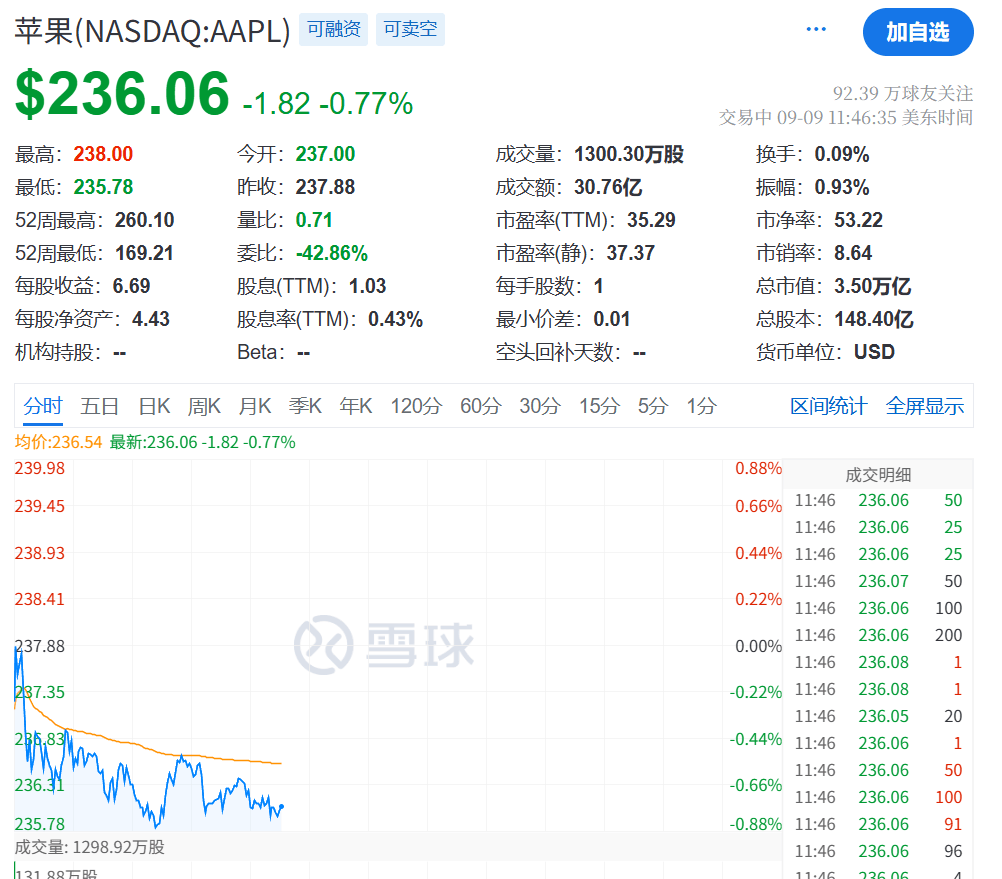Click the 可卖空 tag
This screenshot has height=879, width=1002.
(410, 29)
